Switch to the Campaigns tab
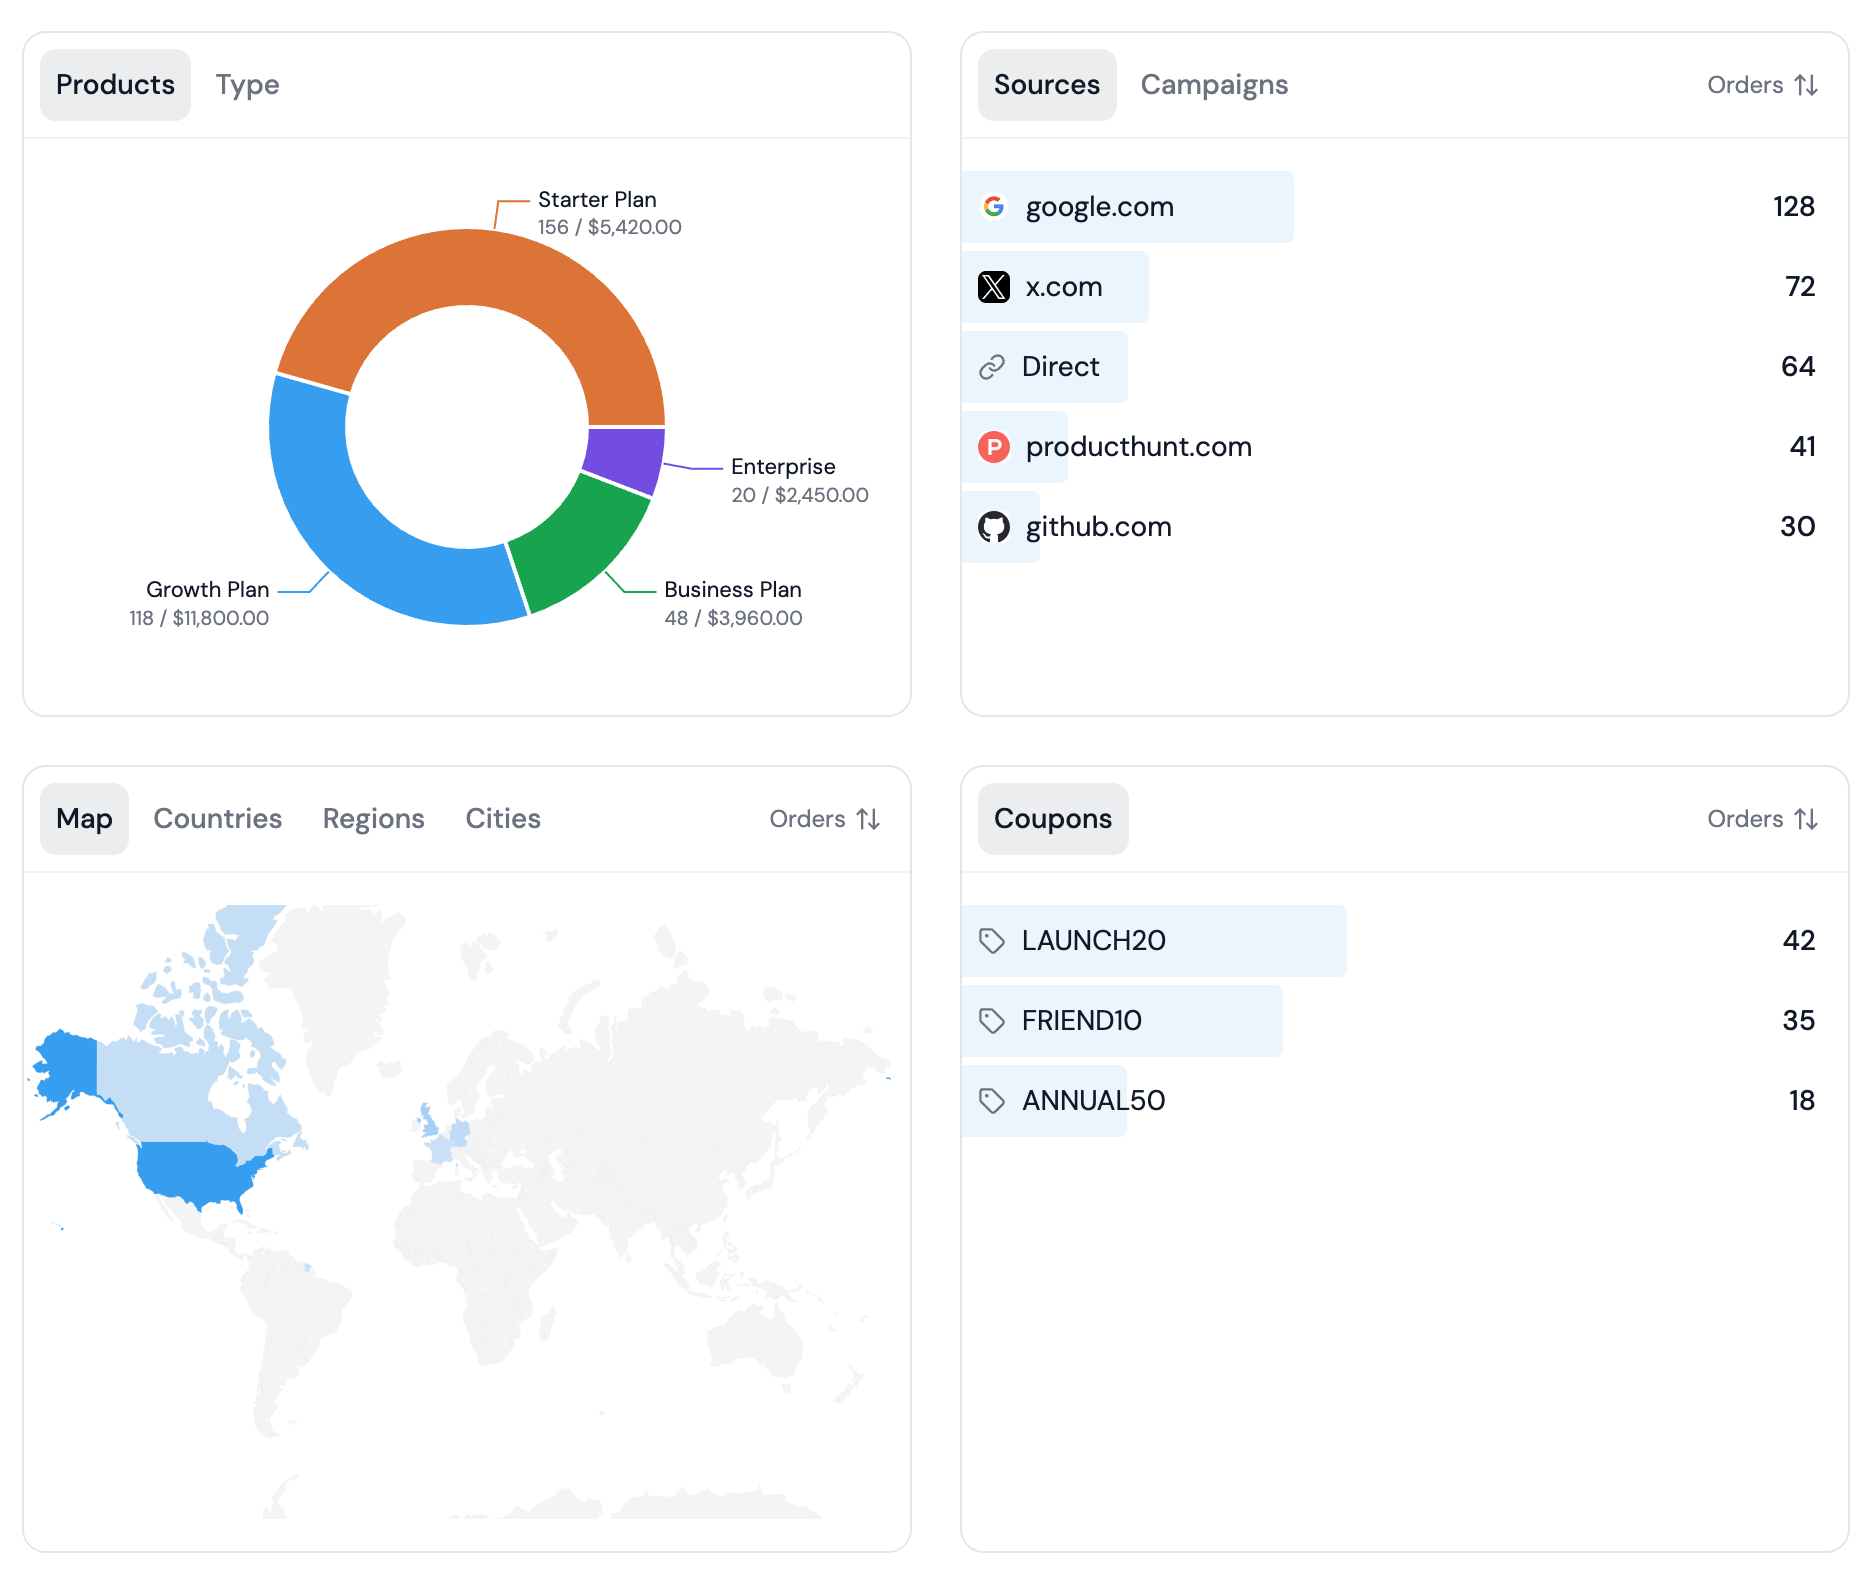 pos(1213,85)
